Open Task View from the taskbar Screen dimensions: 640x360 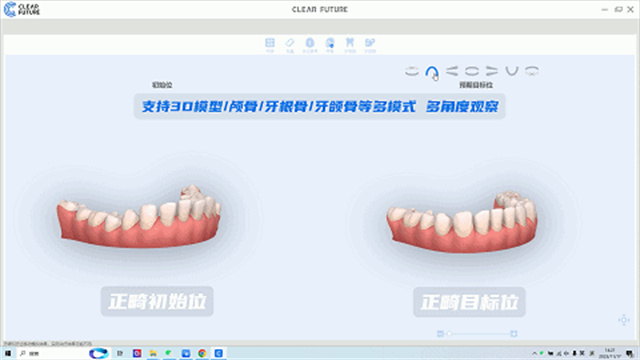(x=120, y=353)
